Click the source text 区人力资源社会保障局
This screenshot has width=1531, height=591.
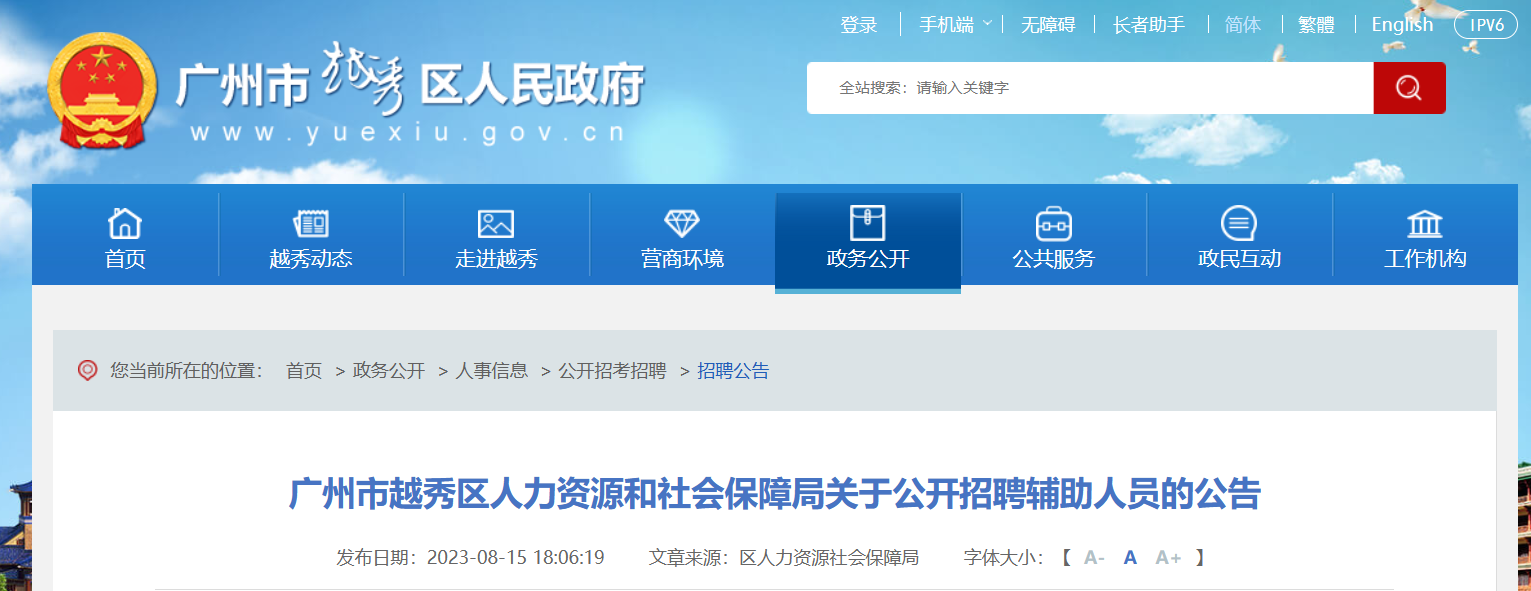click(x=829, y=558)
